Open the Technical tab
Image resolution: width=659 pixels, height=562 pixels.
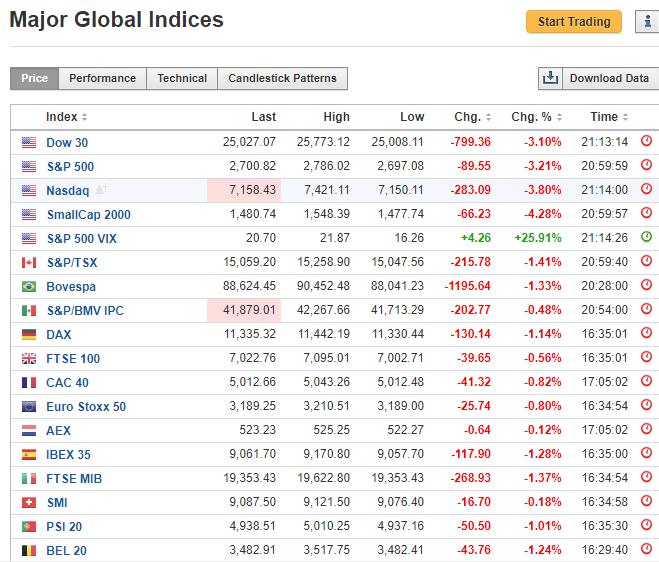click(182, 78)
